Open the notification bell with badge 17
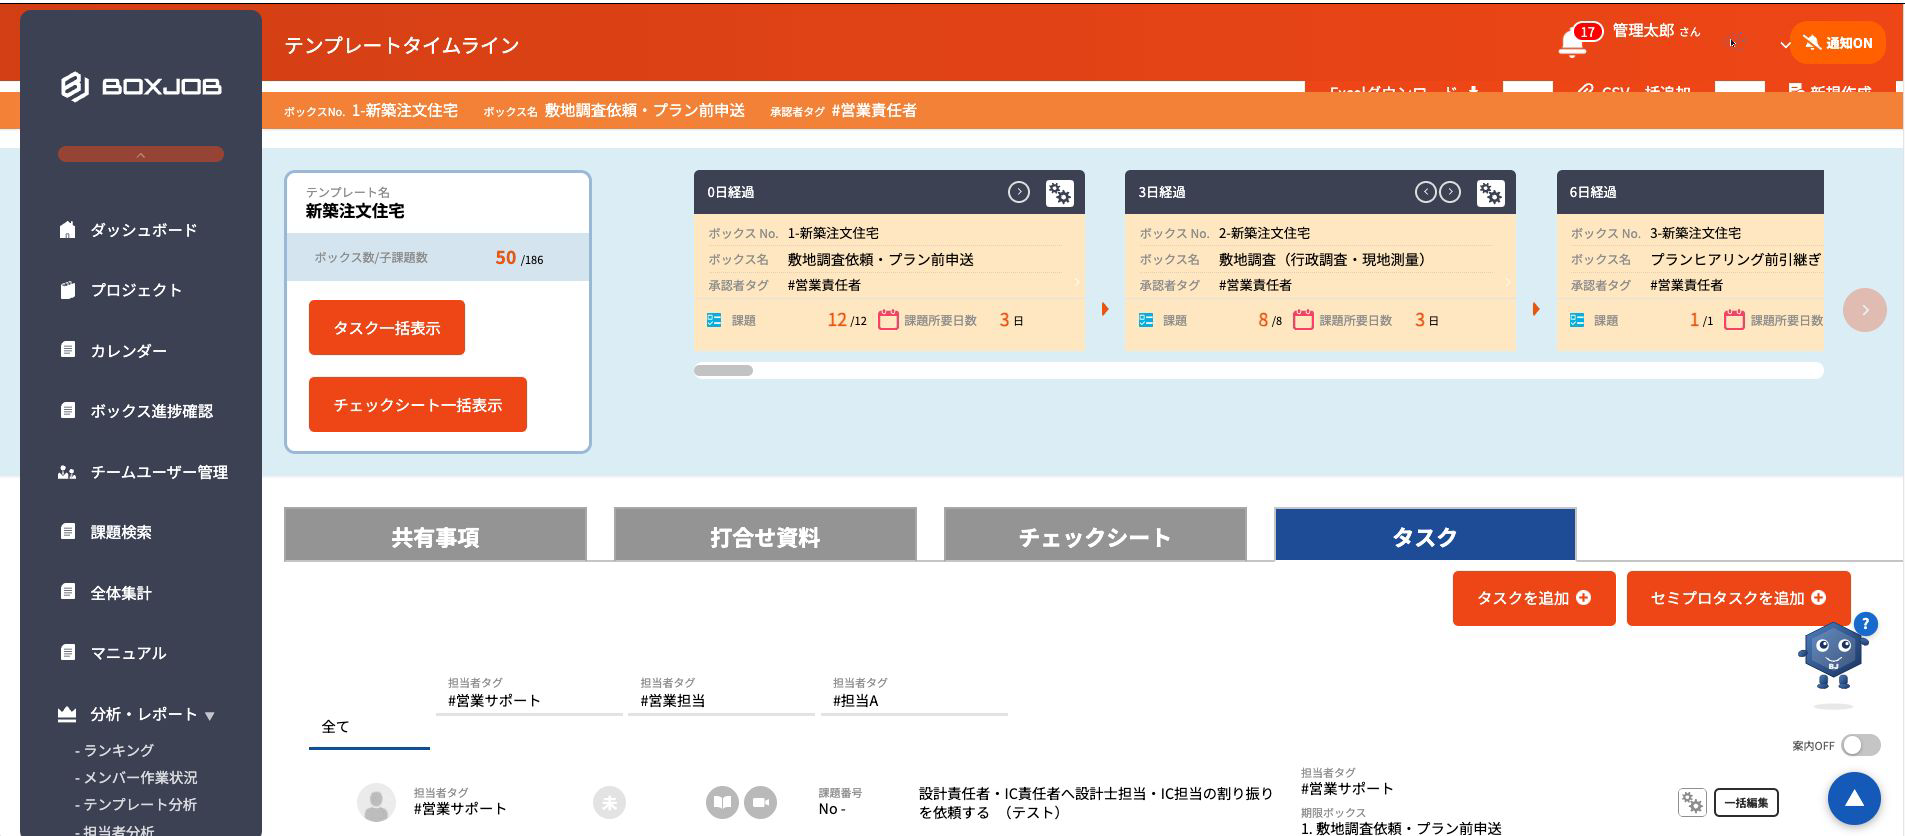The height and width of the screenshot is (836, 1905). pyautogui.click(x=1573, y=43)
